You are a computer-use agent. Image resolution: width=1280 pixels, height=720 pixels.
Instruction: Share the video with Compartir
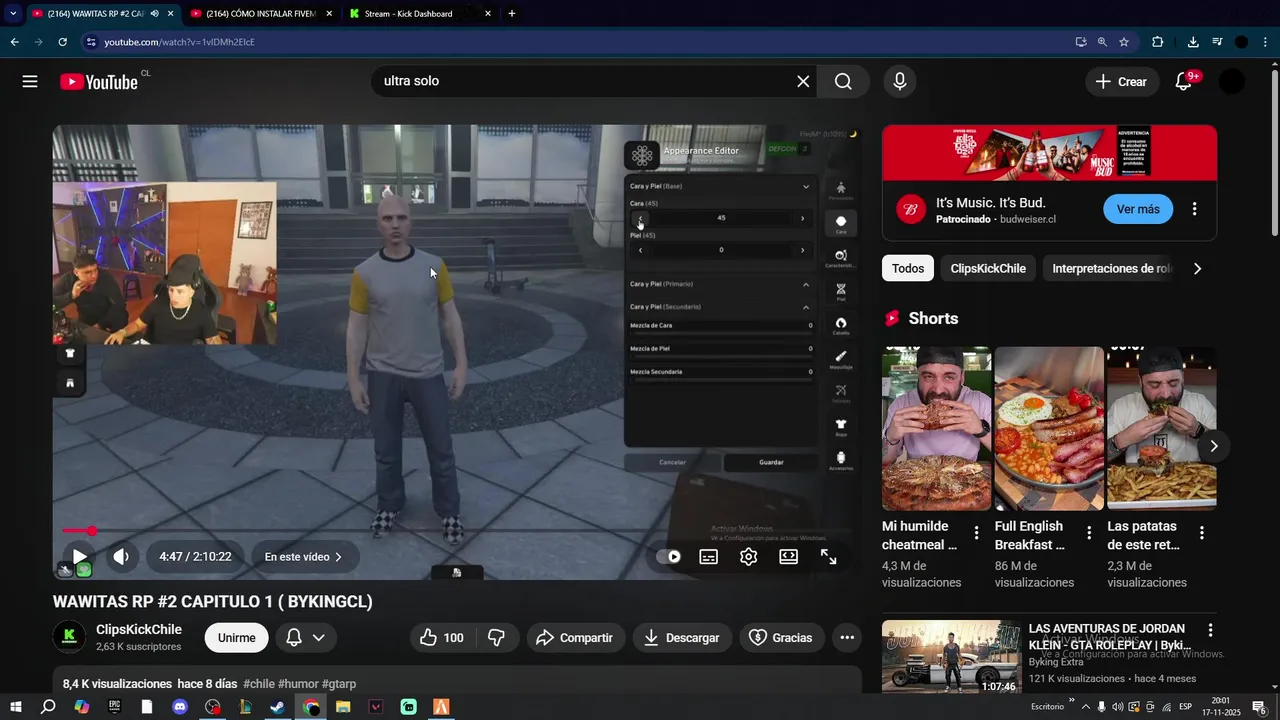tap(574, 638)
